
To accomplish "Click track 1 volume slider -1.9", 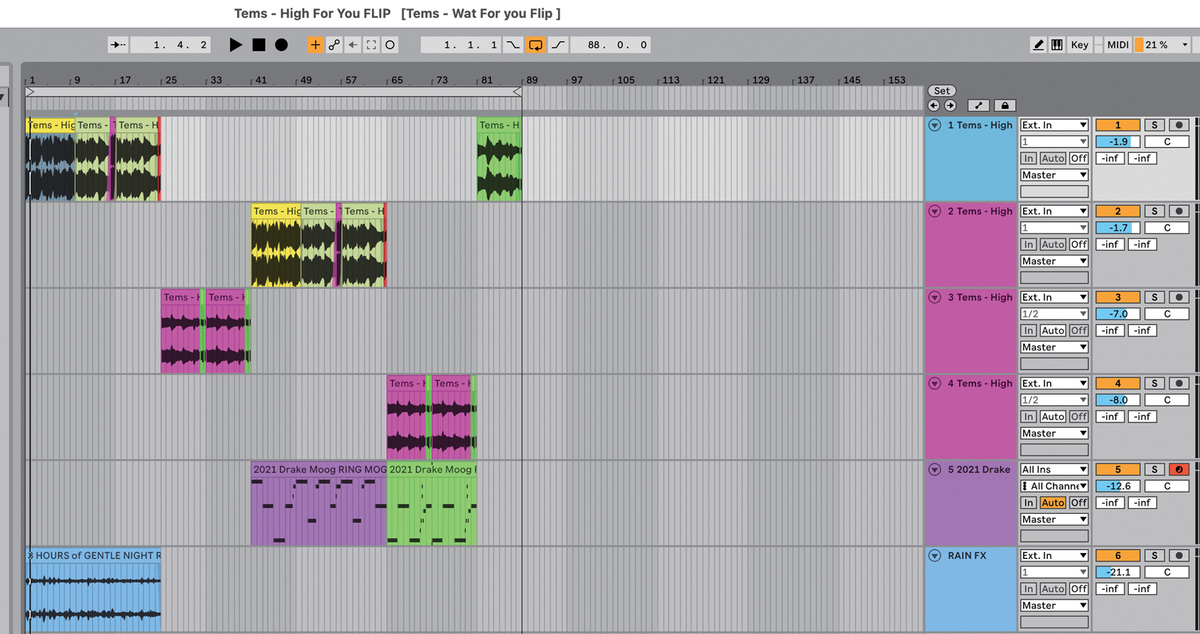I will pos(1118,142).
